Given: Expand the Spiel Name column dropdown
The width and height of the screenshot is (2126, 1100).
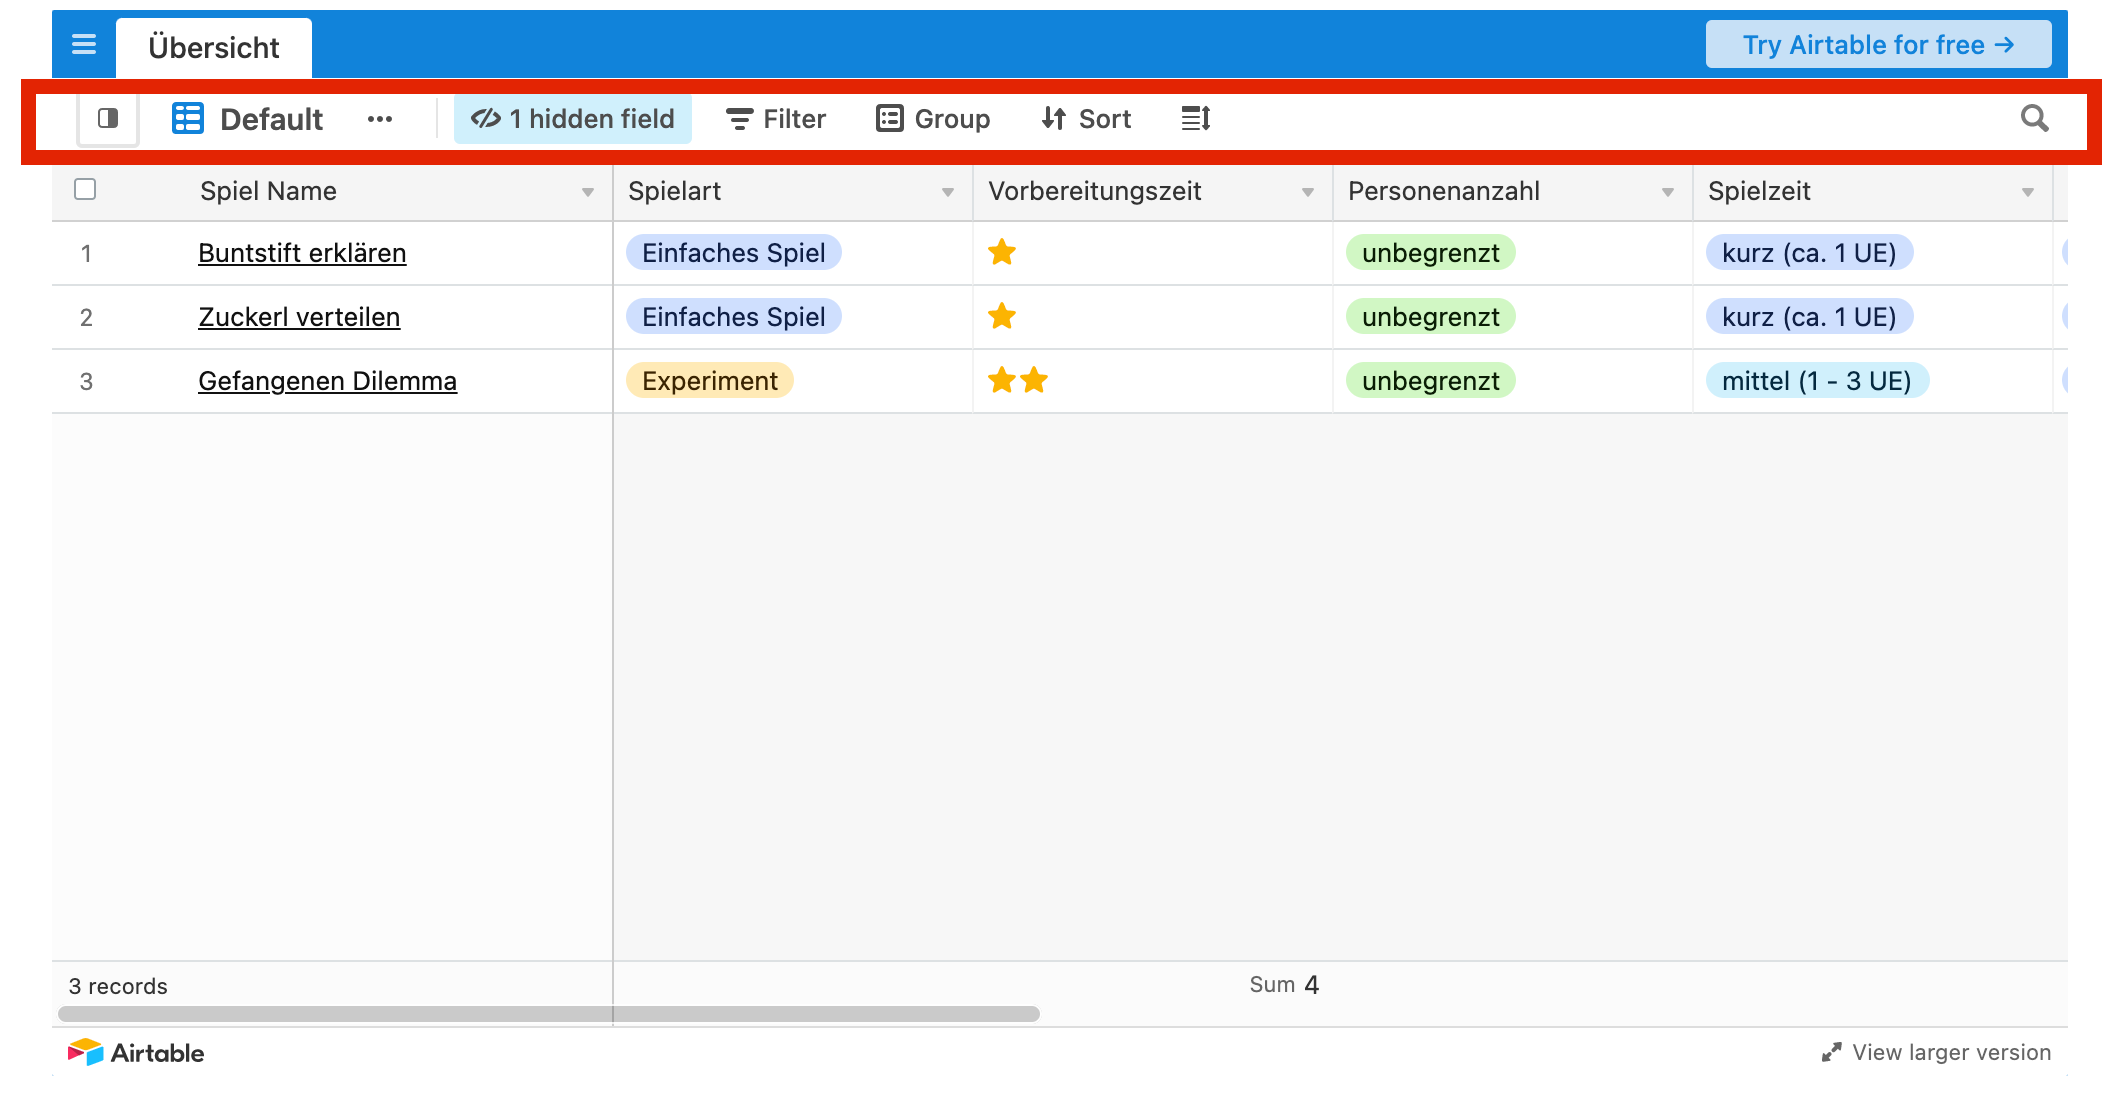Looking at the screenshot, I should (588, 192).
